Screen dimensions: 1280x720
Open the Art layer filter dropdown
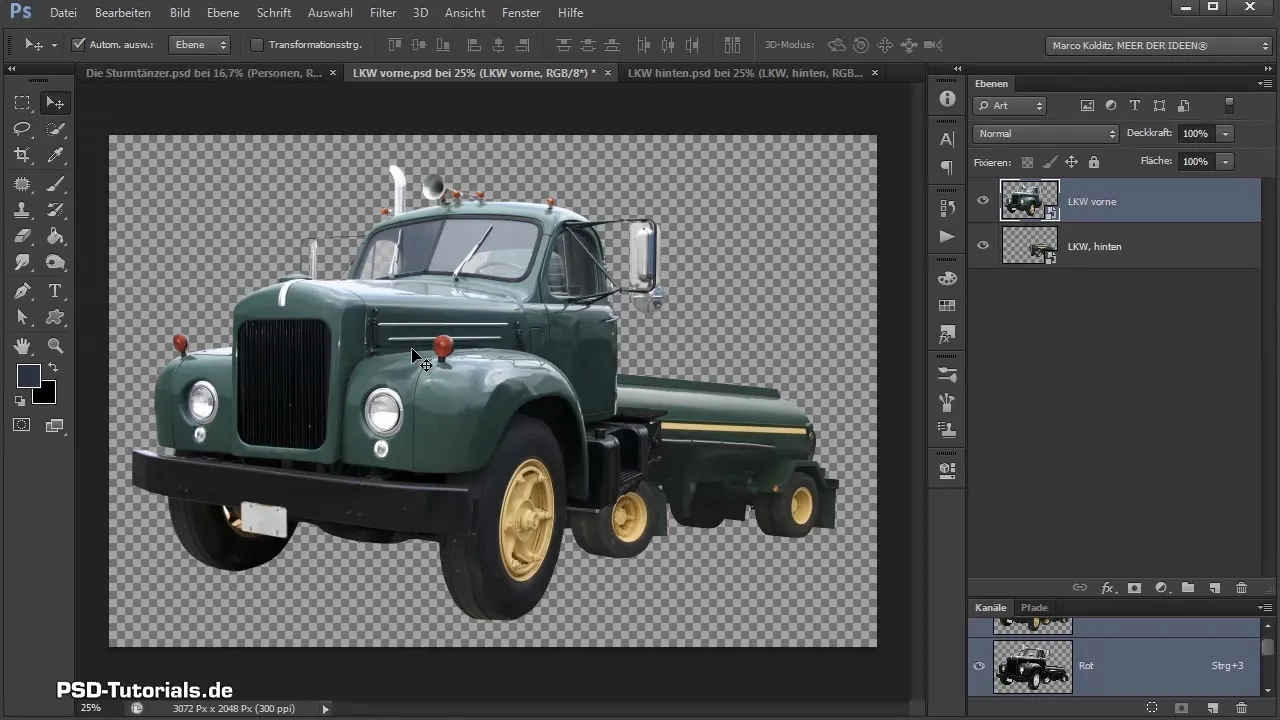tap(1010, 106)
